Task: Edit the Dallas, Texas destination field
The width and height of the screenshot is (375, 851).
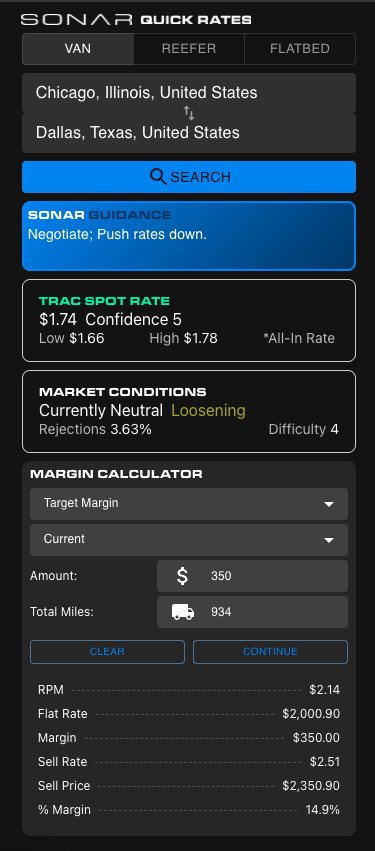Action: [x=189, y=133]
